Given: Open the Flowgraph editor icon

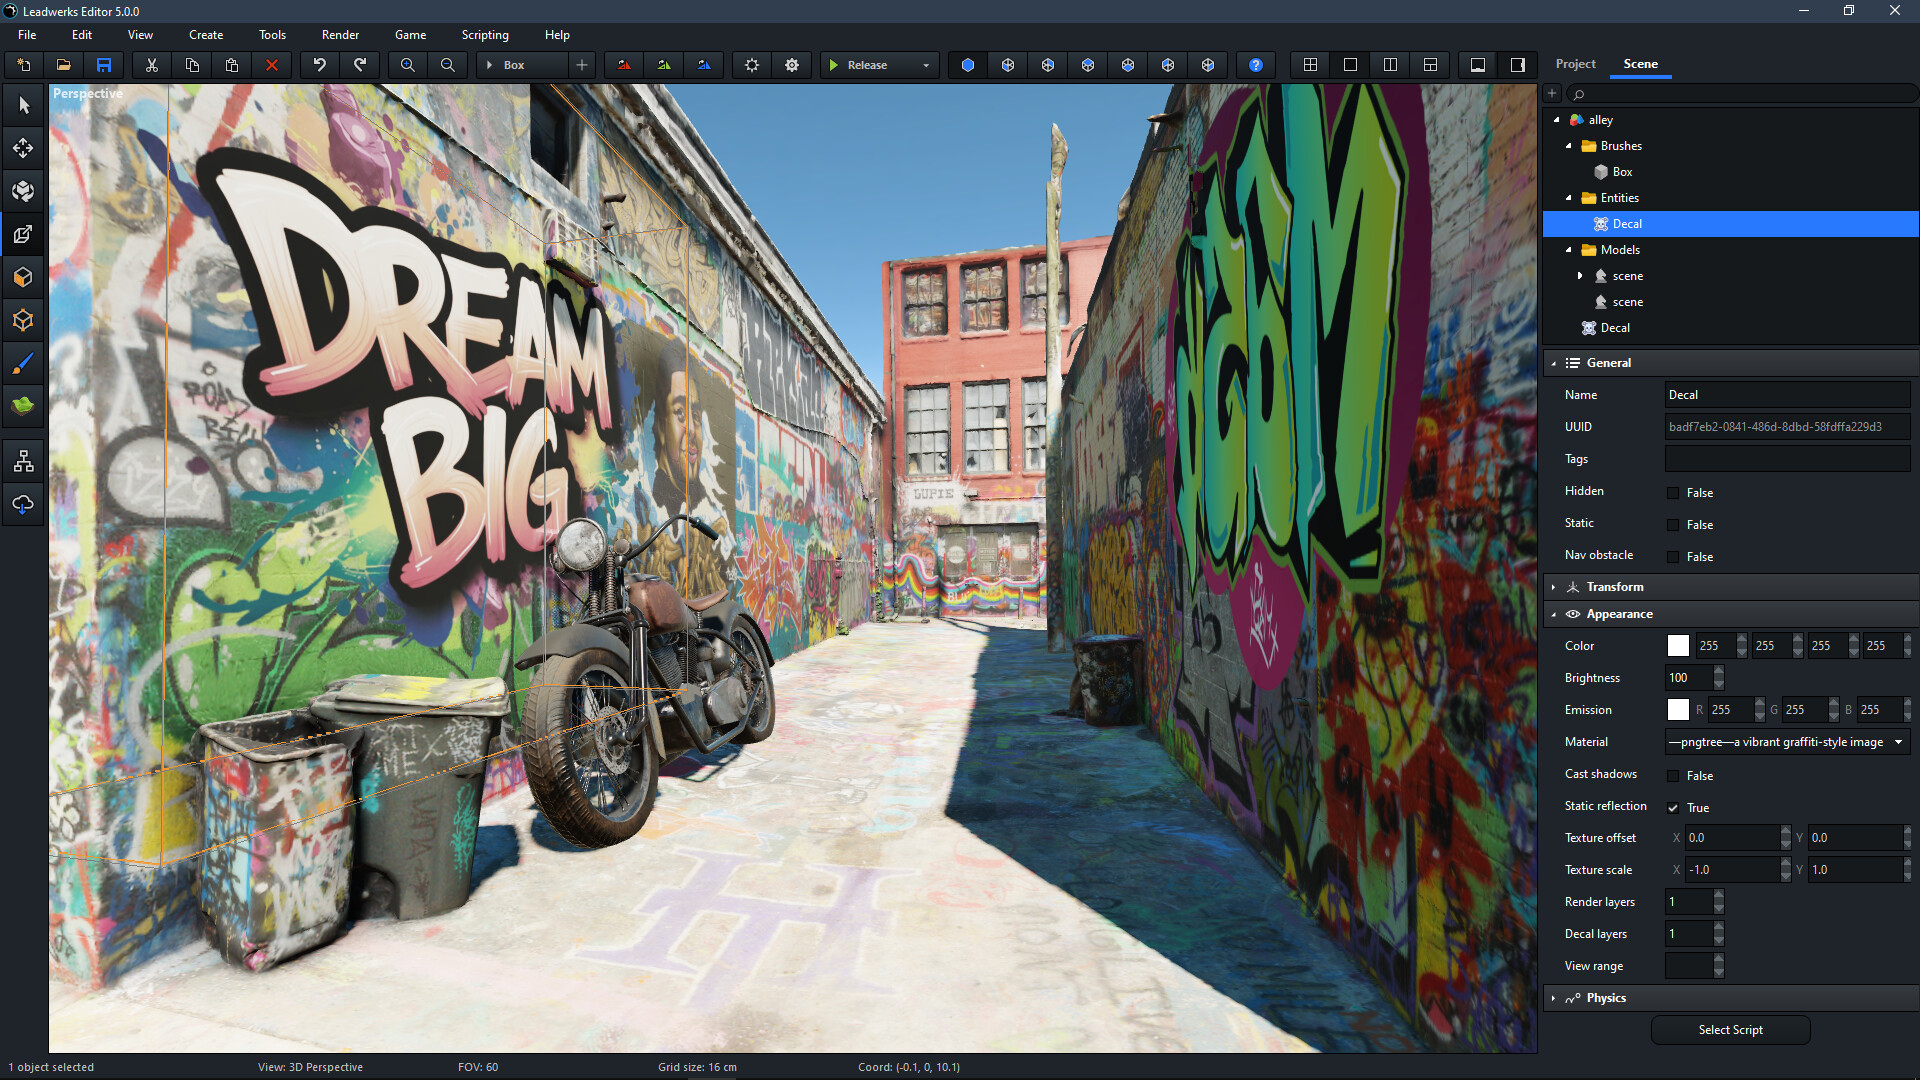Looking at the screenshot, I should click(22, 460).
